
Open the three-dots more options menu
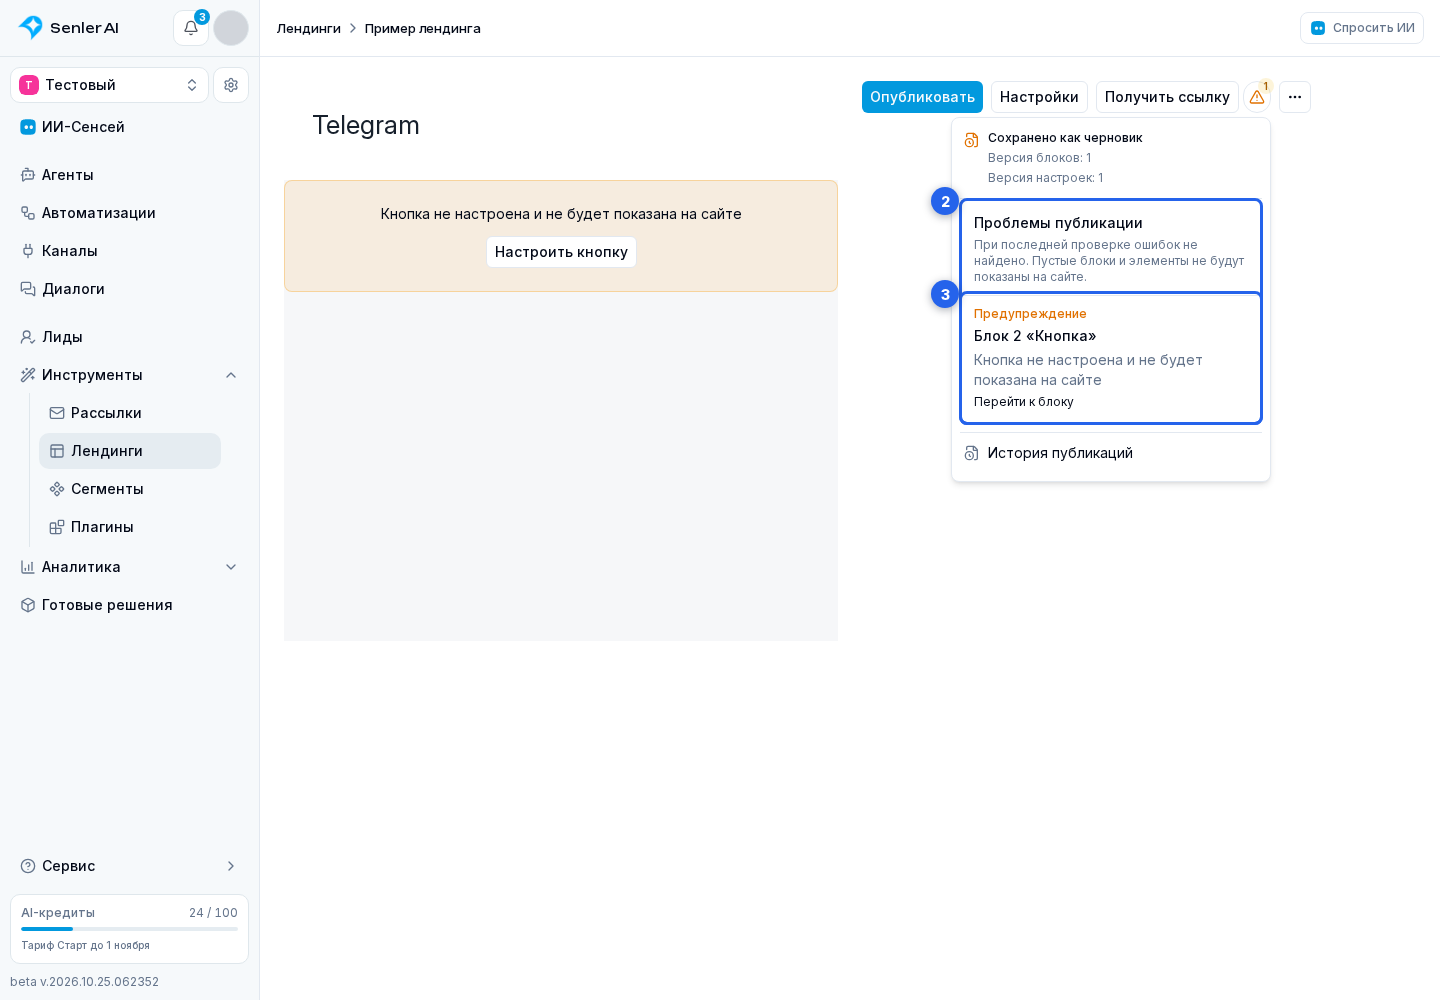point(1295,97)
